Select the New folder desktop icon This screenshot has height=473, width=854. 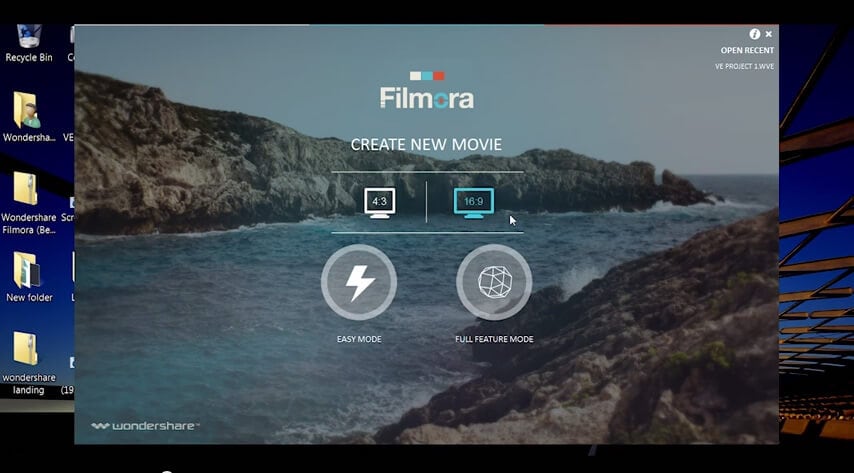pyautogui.click(x=29, y=277)
